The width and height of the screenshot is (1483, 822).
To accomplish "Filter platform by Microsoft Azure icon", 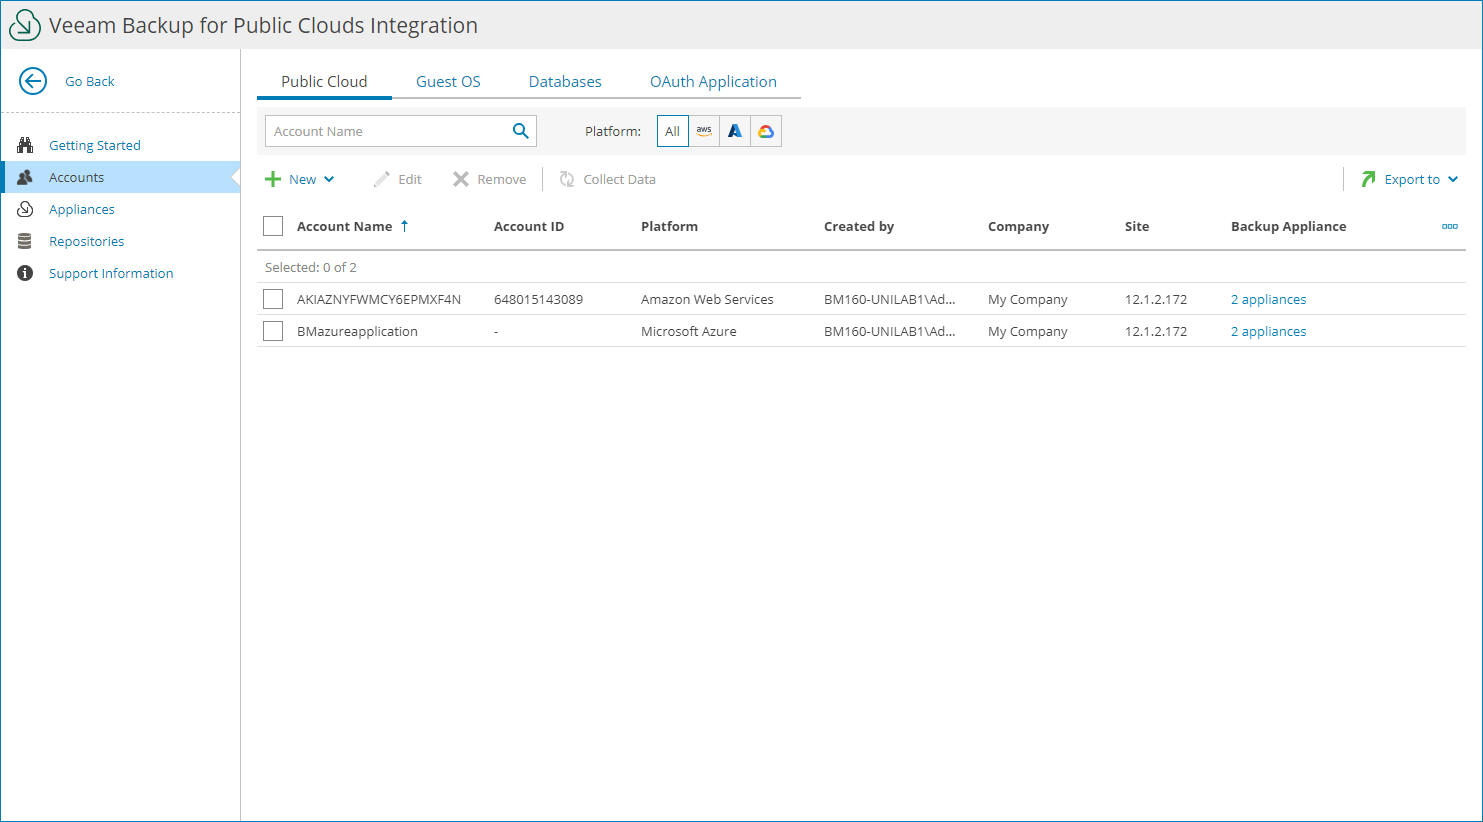I will point(735,131).
